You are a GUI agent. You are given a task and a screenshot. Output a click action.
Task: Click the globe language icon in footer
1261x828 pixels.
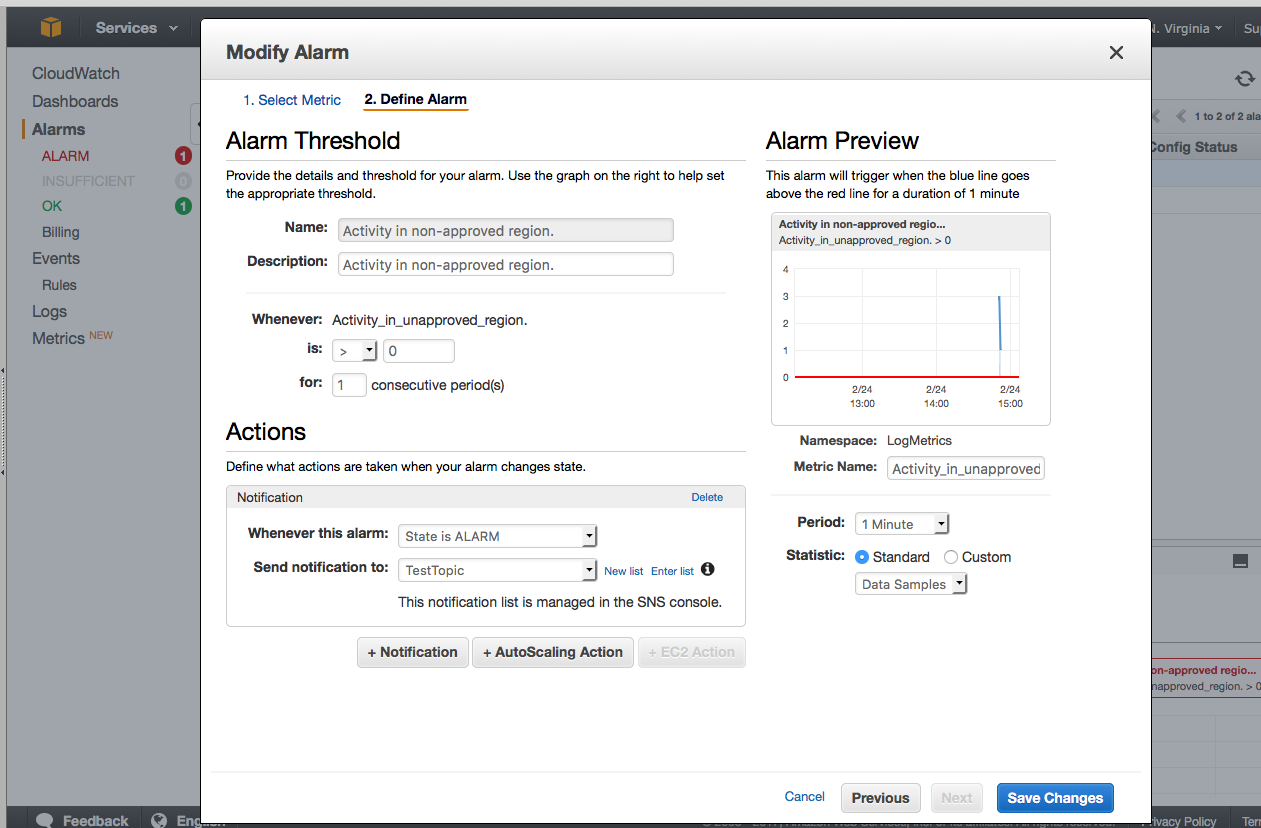pyautogui.click(x=159, y=820)
